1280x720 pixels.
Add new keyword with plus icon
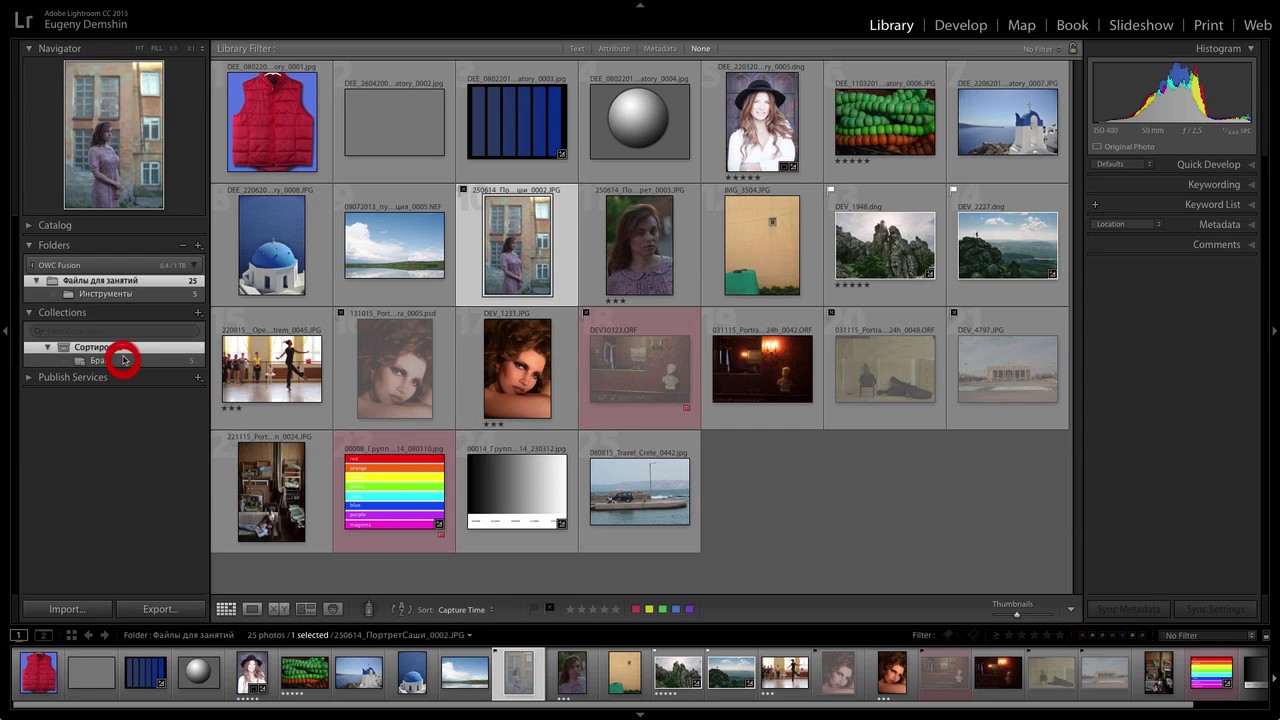(1095, 205)
